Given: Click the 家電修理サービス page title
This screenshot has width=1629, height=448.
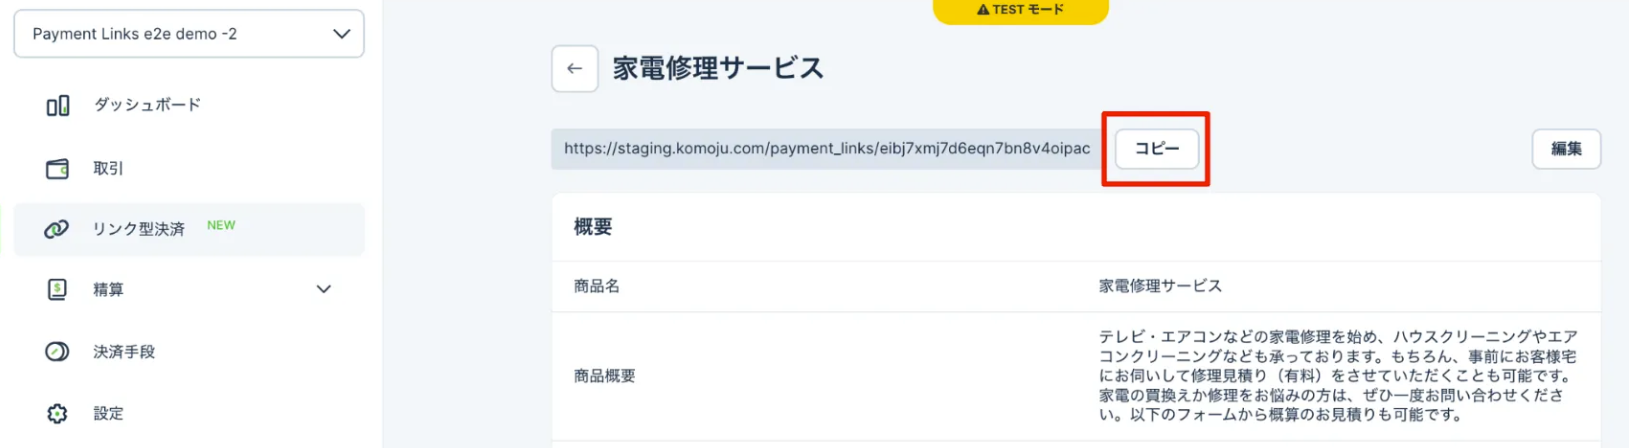Looking at the screenshot, I should tap(718, 69).
